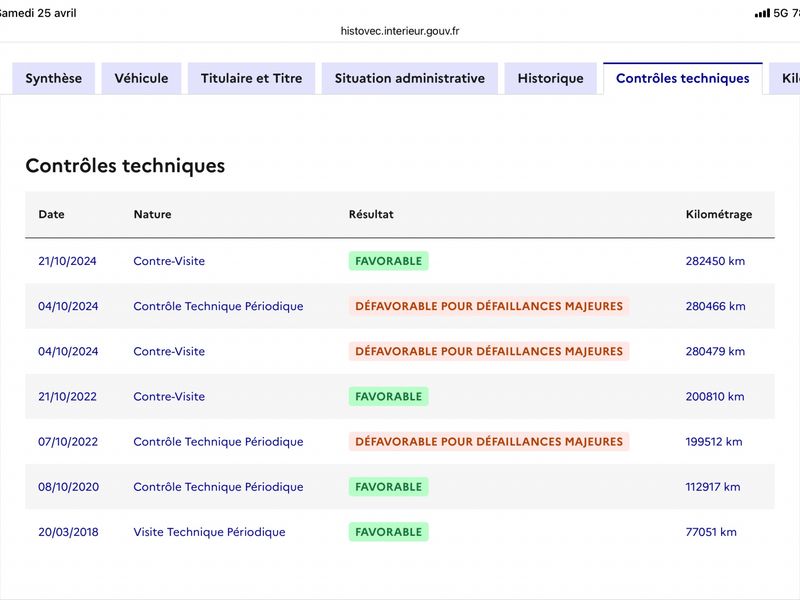This screenshot has width=800, height=600.
Task: Select the Contrôles techniques tab
Action: point(683,79)
